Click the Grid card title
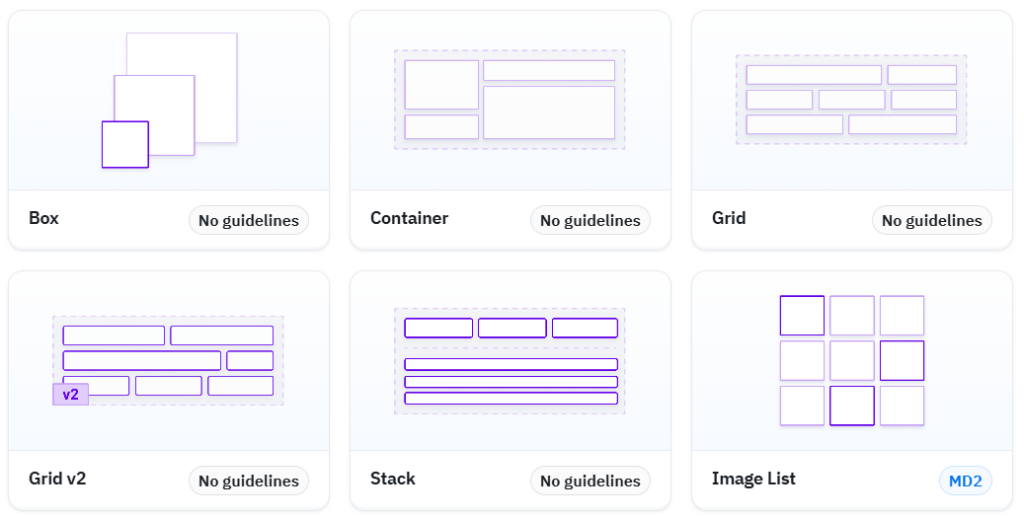The height and width of the screenshot is (519, 1024). point(729,218)
